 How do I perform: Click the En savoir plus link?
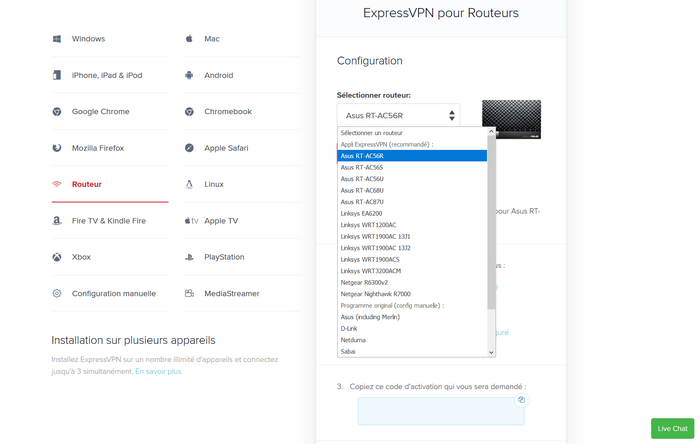point(158,371)
